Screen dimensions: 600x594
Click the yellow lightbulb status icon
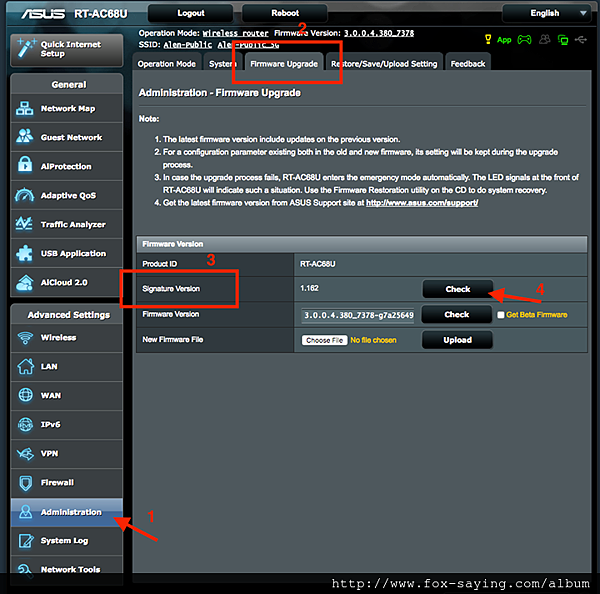(x=488, y=39)
